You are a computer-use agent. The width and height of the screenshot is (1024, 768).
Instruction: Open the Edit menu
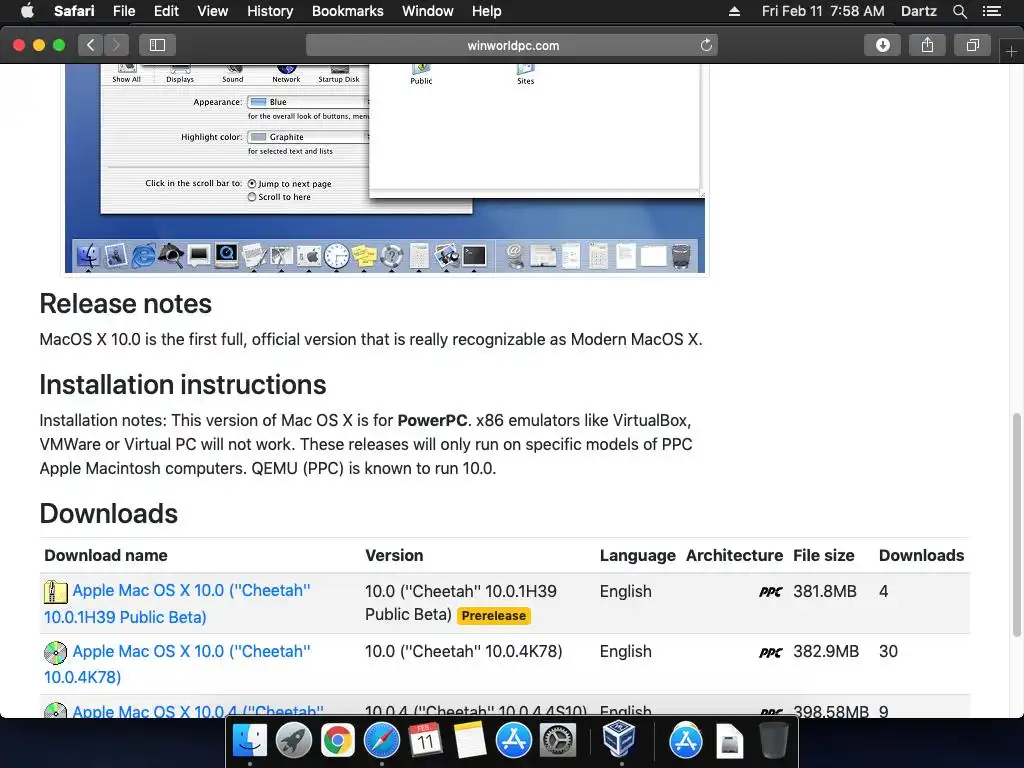pyautogui.click(x=166, y=11)
